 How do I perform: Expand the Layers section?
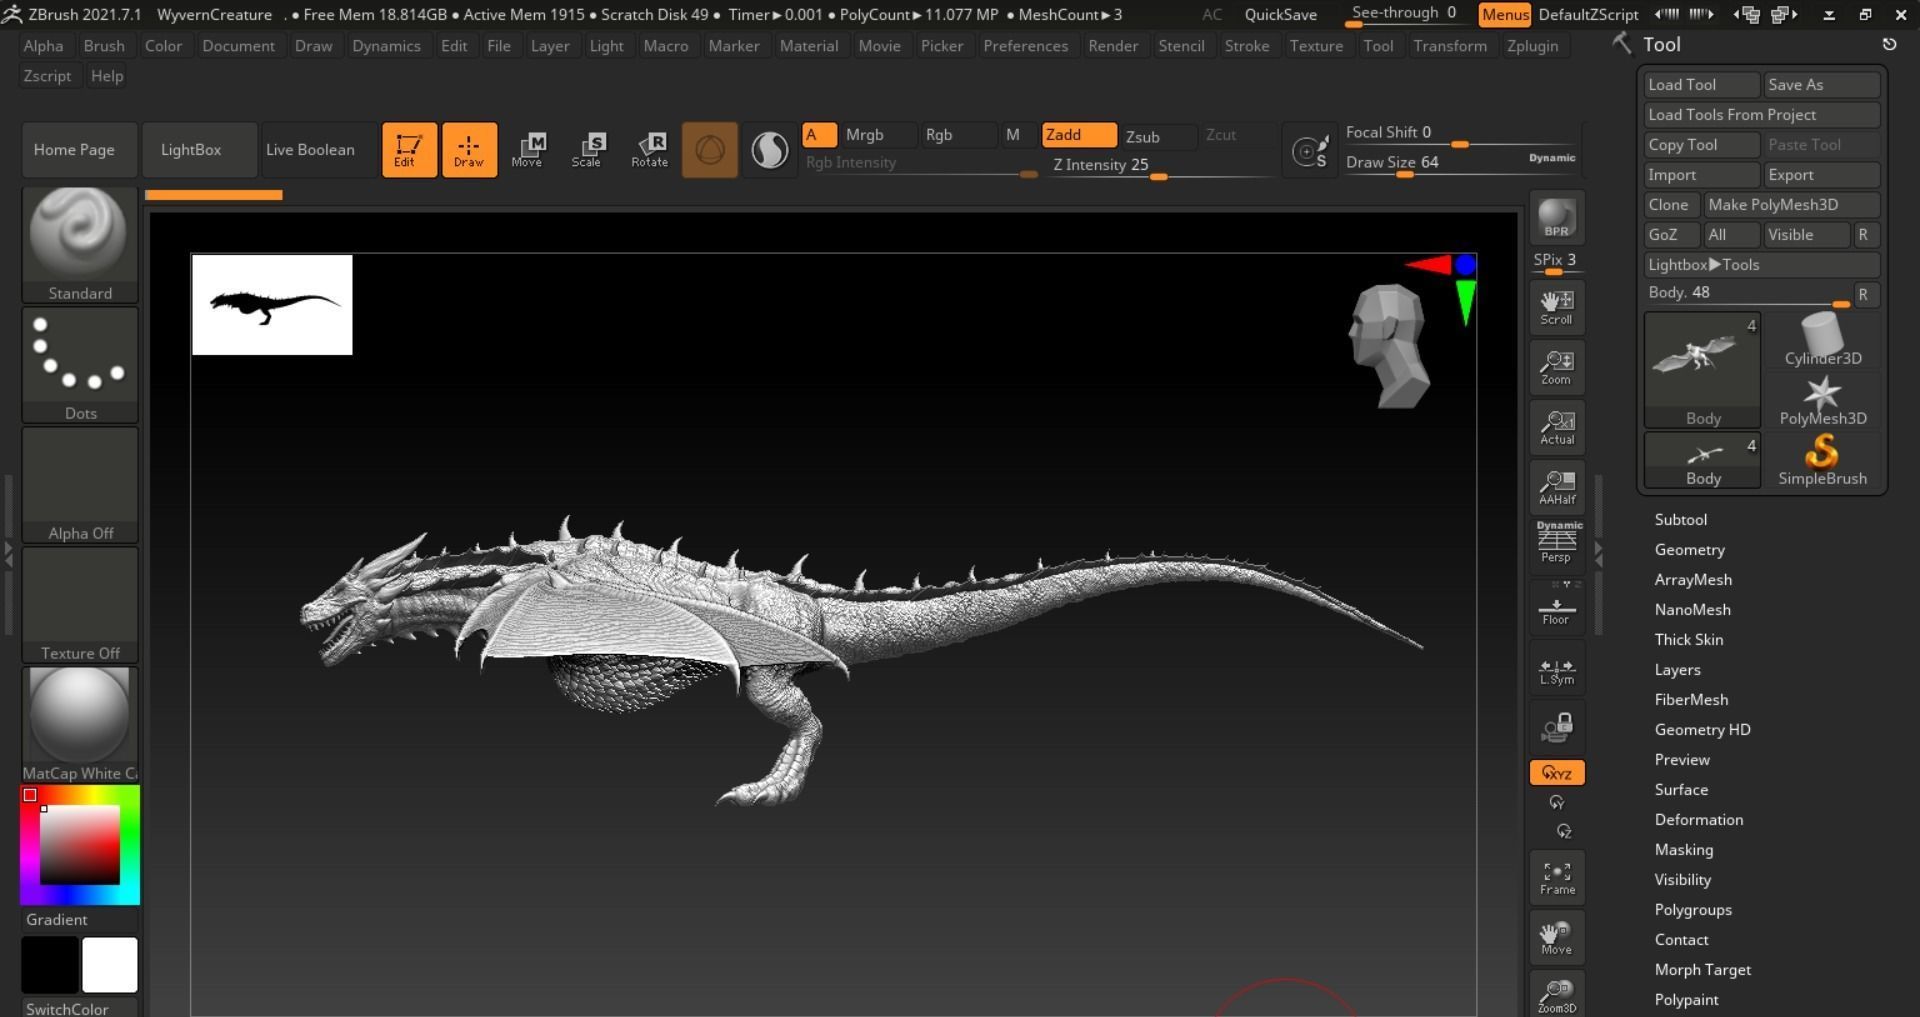pyautogui.click(x=1677, y=670)
